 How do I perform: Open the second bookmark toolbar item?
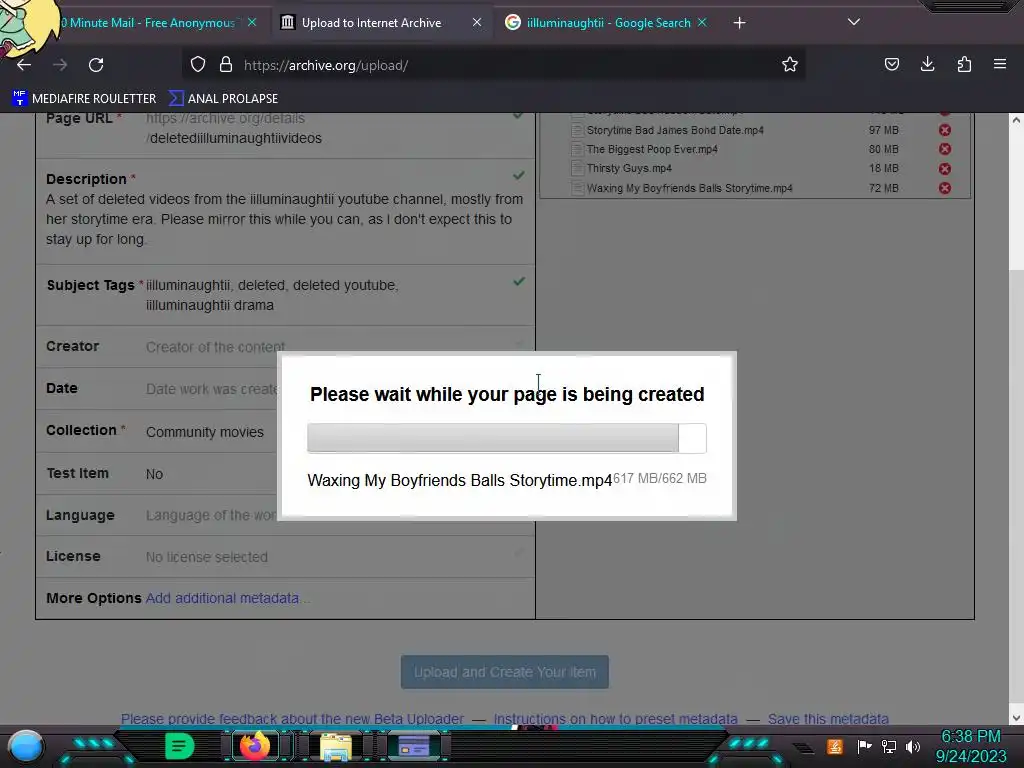coord(223,99)
